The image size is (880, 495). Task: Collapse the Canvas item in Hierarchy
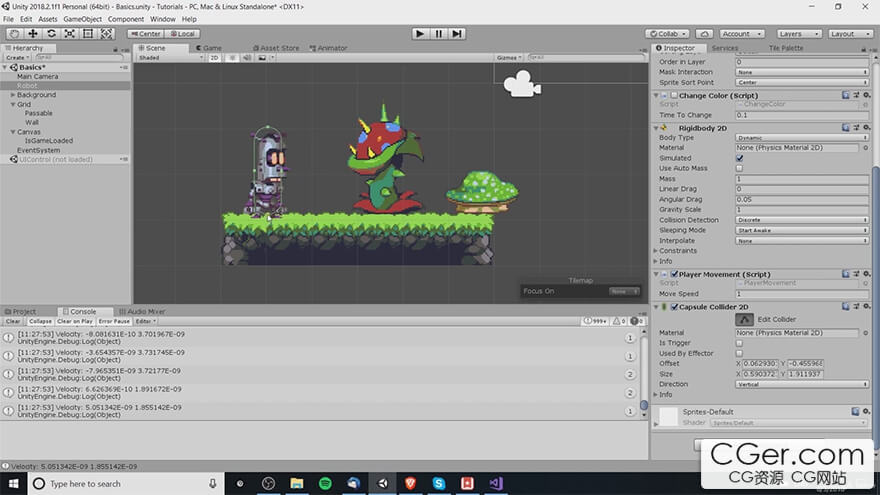pos(13,132)
